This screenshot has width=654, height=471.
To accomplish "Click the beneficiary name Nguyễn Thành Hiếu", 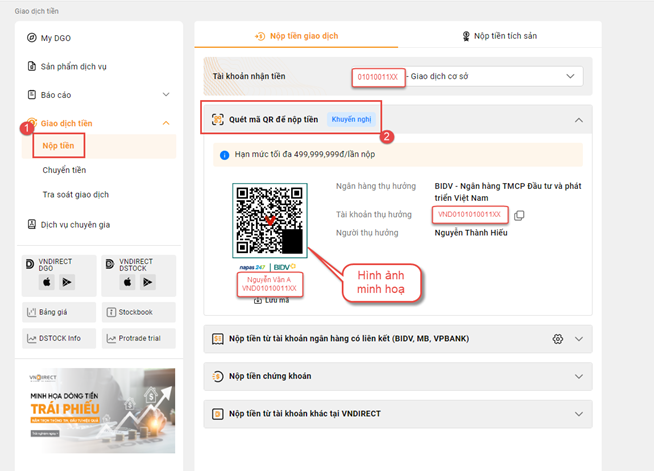I will click(x=471, y=233).
